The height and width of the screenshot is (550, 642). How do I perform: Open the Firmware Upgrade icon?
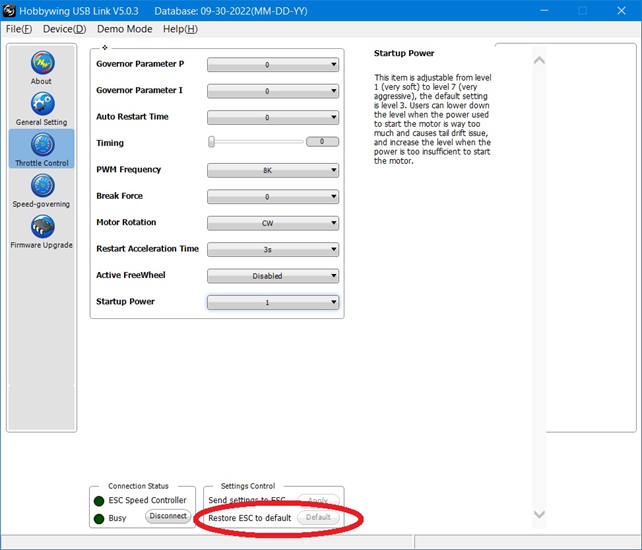pos(41,228)
